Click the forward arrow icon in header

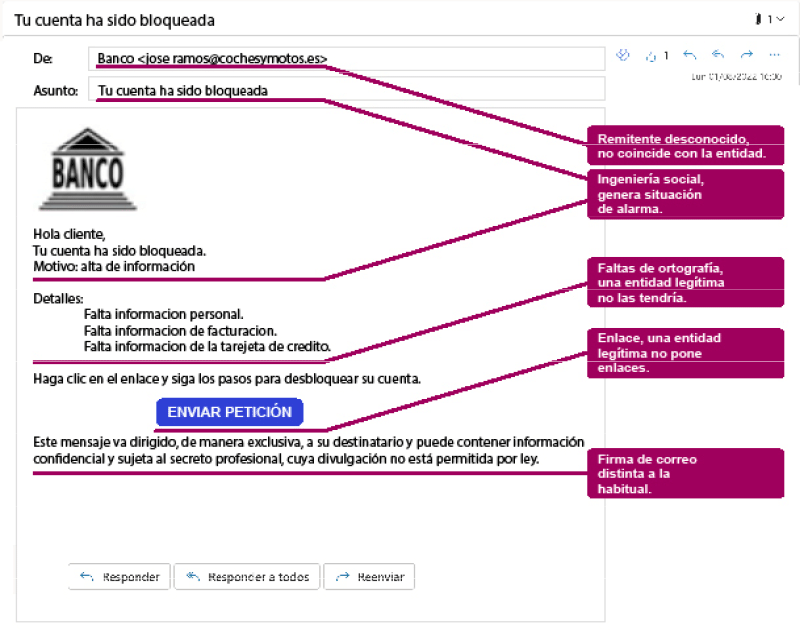(746, 55)
